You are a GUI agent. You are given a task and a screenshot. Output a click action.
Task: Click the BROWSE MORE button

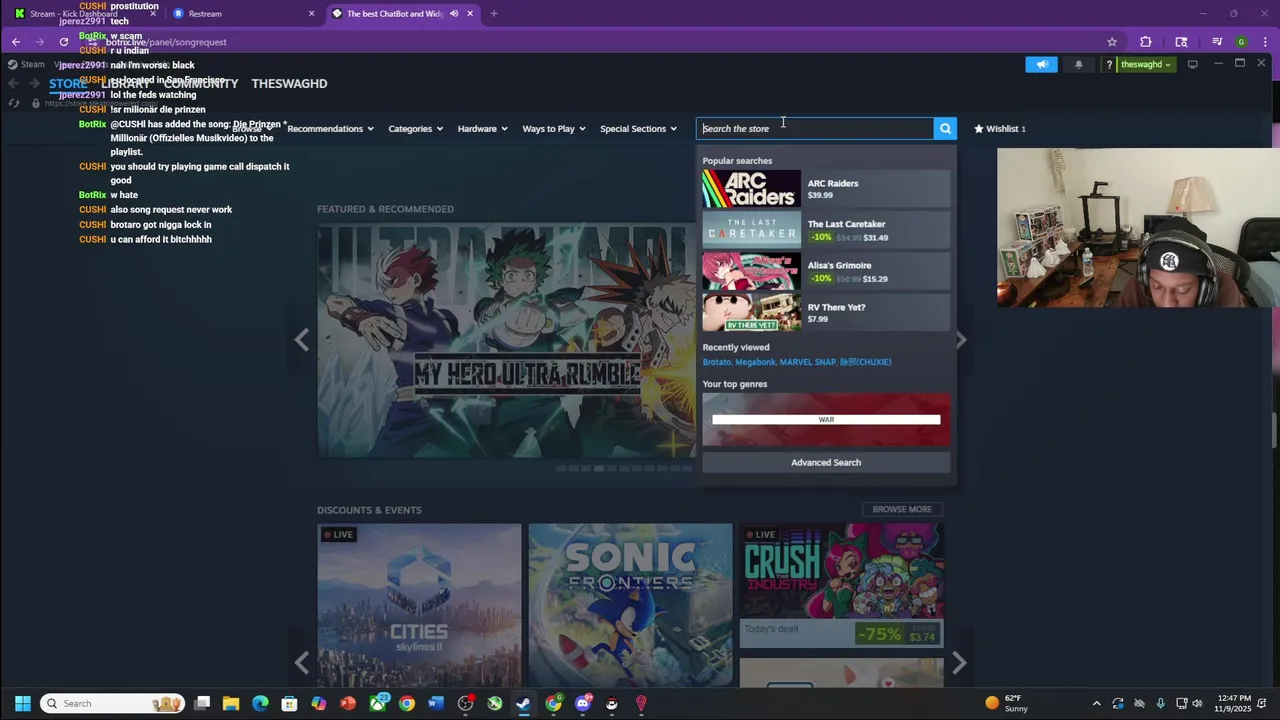[x=902, y=509]
